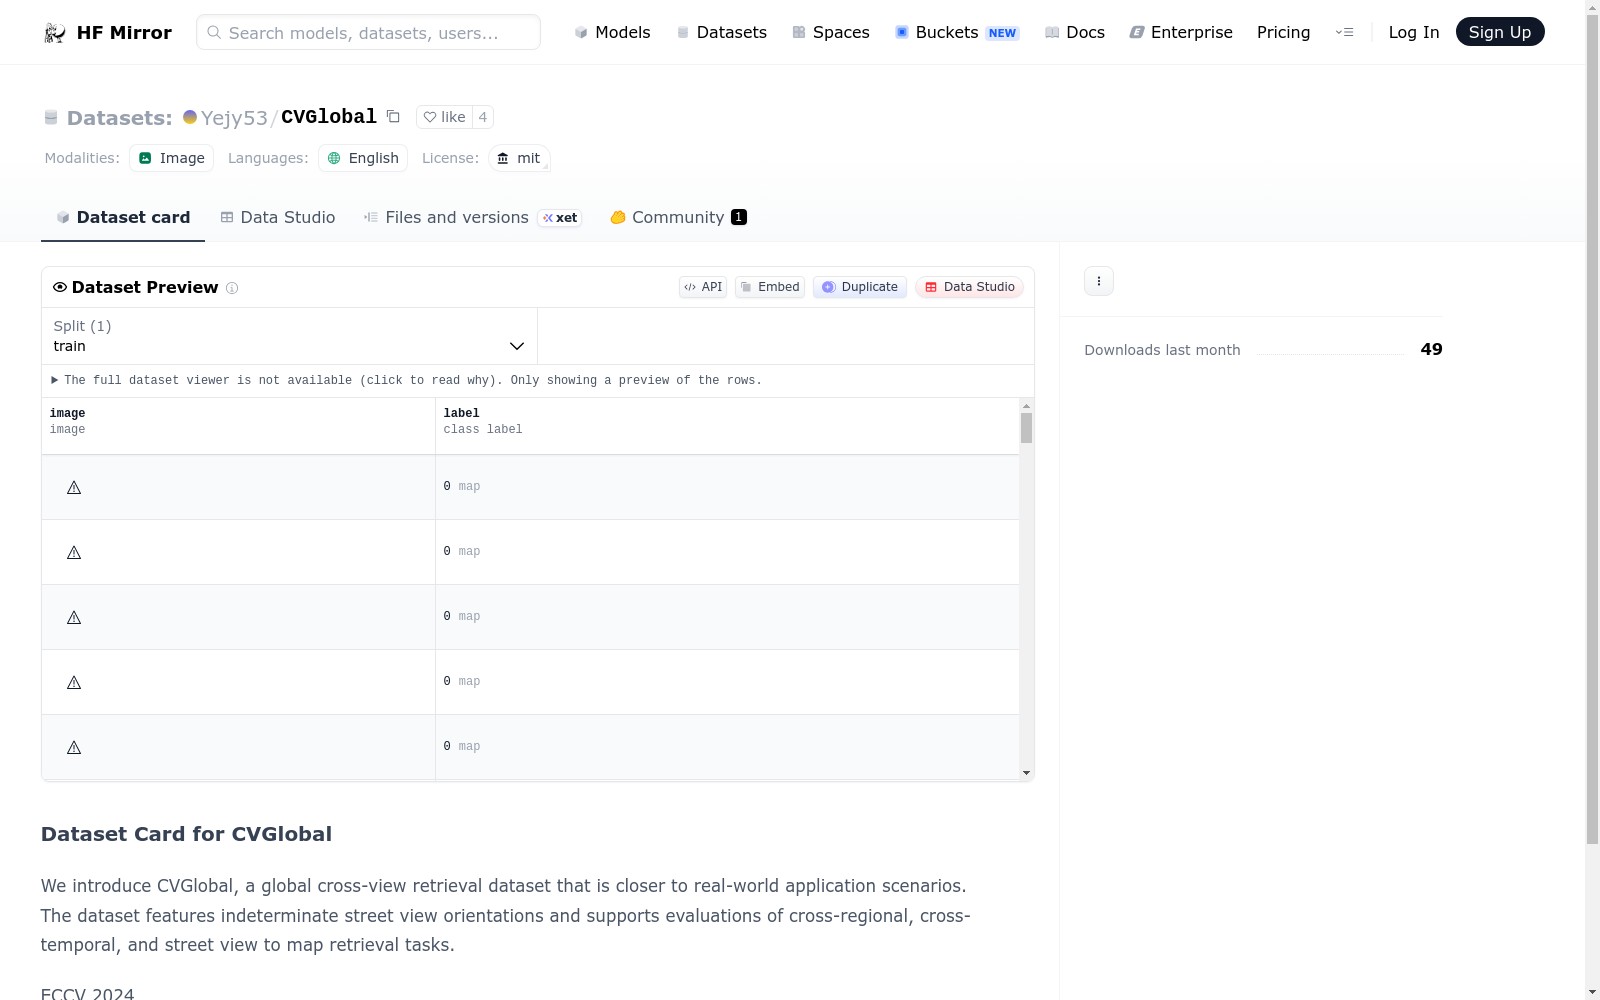Click the page vertical scrollbar

[1592, 430]
